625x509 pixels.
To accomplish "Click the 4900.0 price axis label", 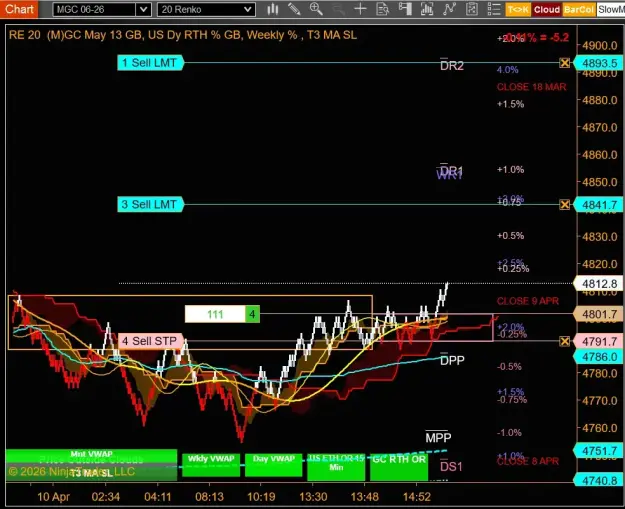I will point(599,45).
